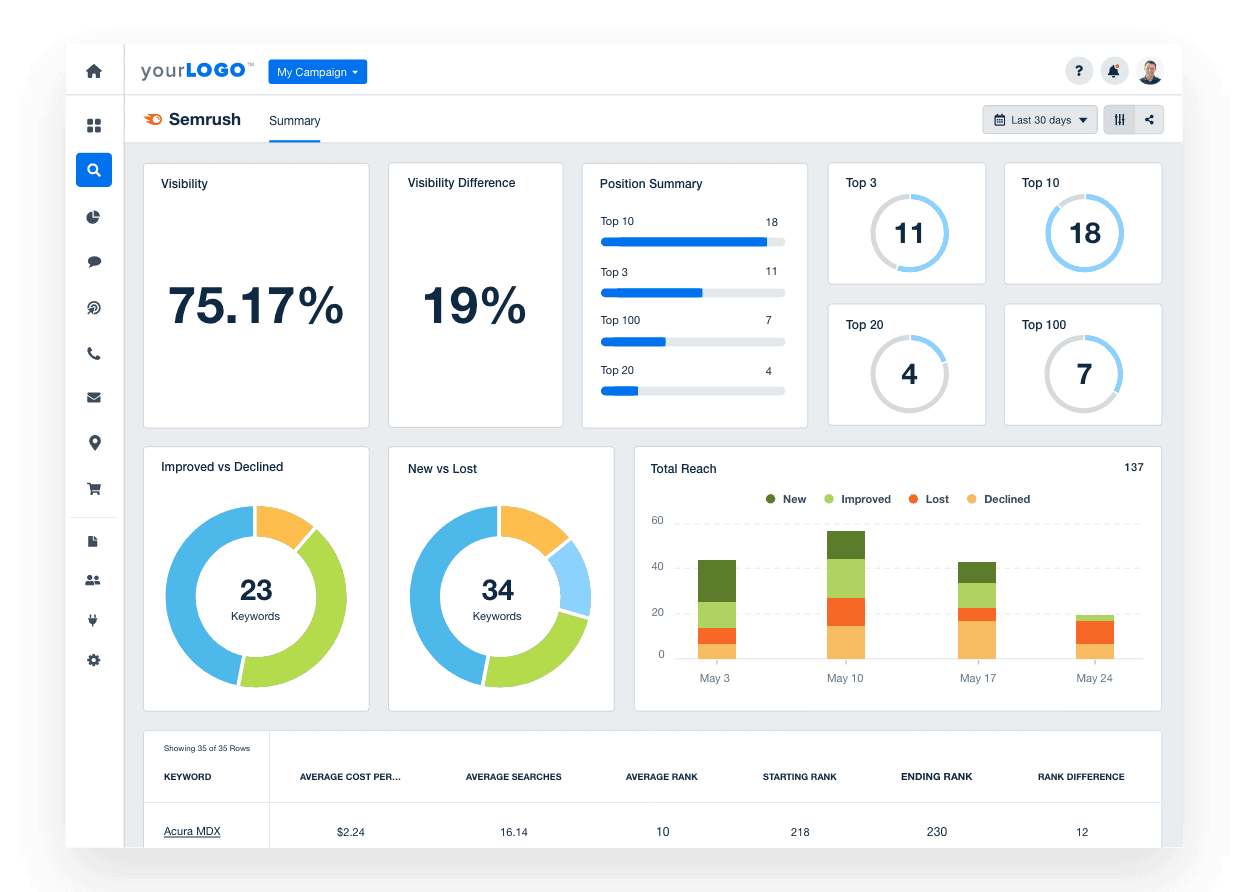Click the help question mark button

(1079, 71)
